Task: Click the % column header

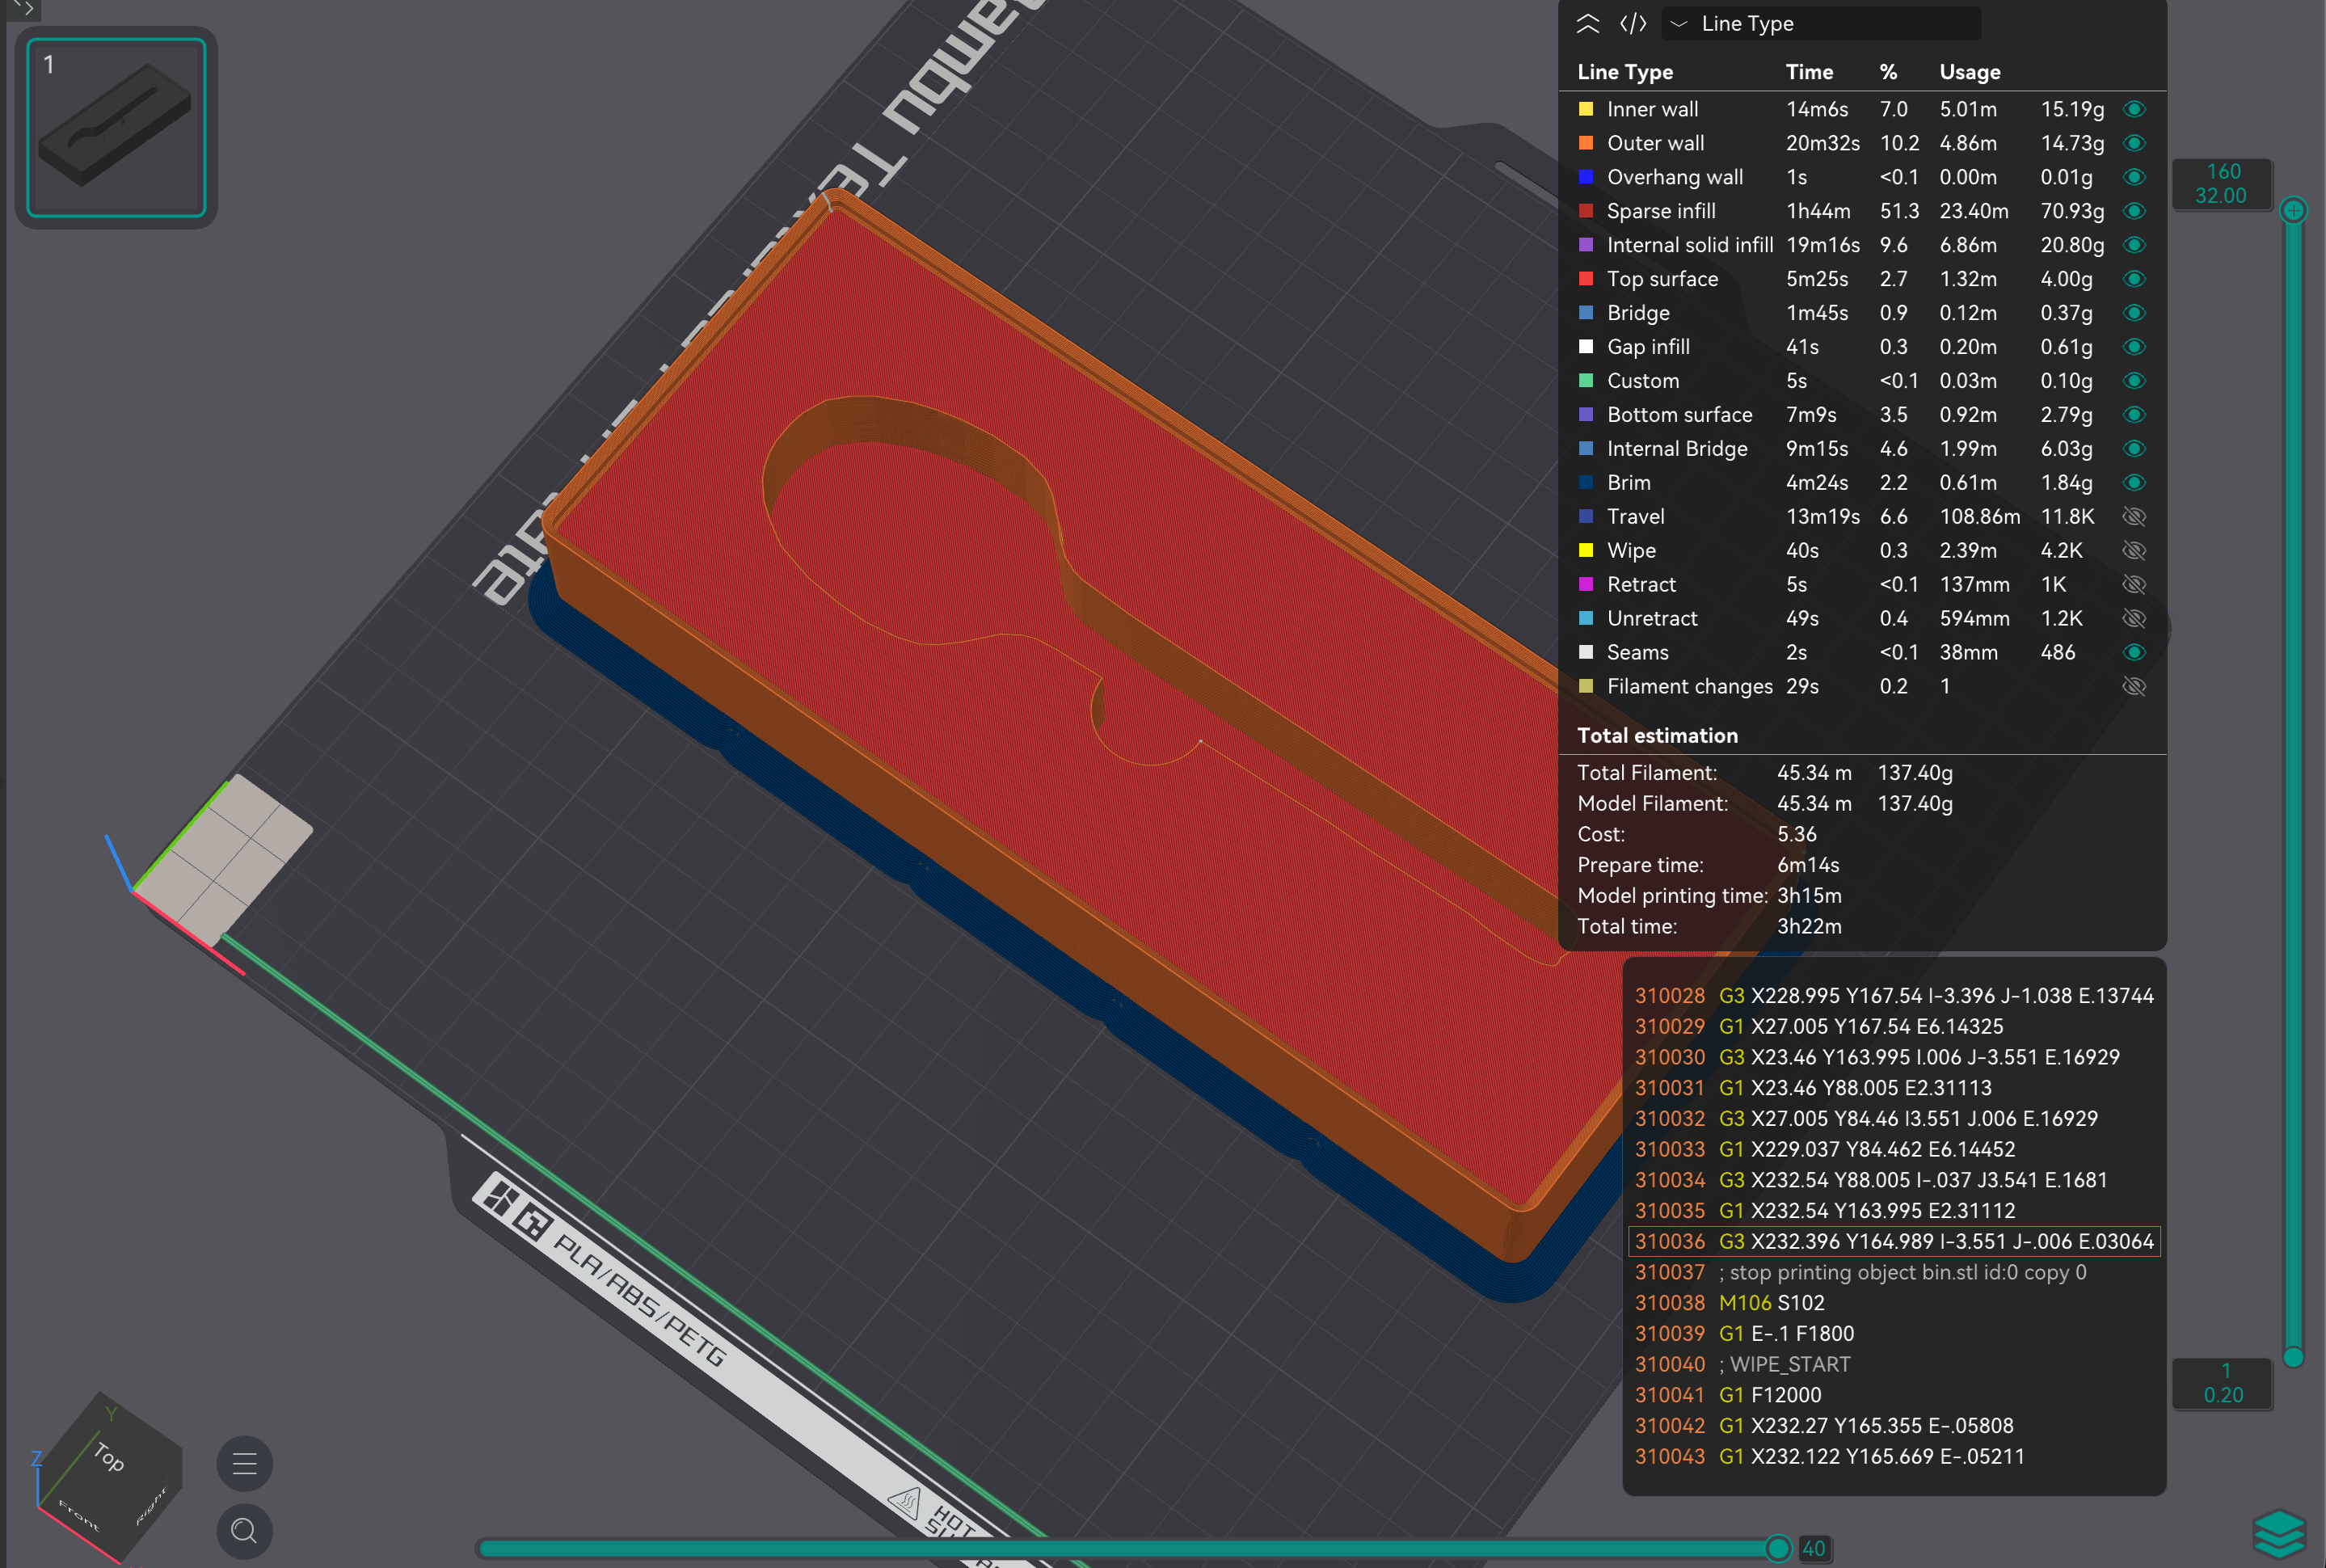Action: click(1888, 72)
